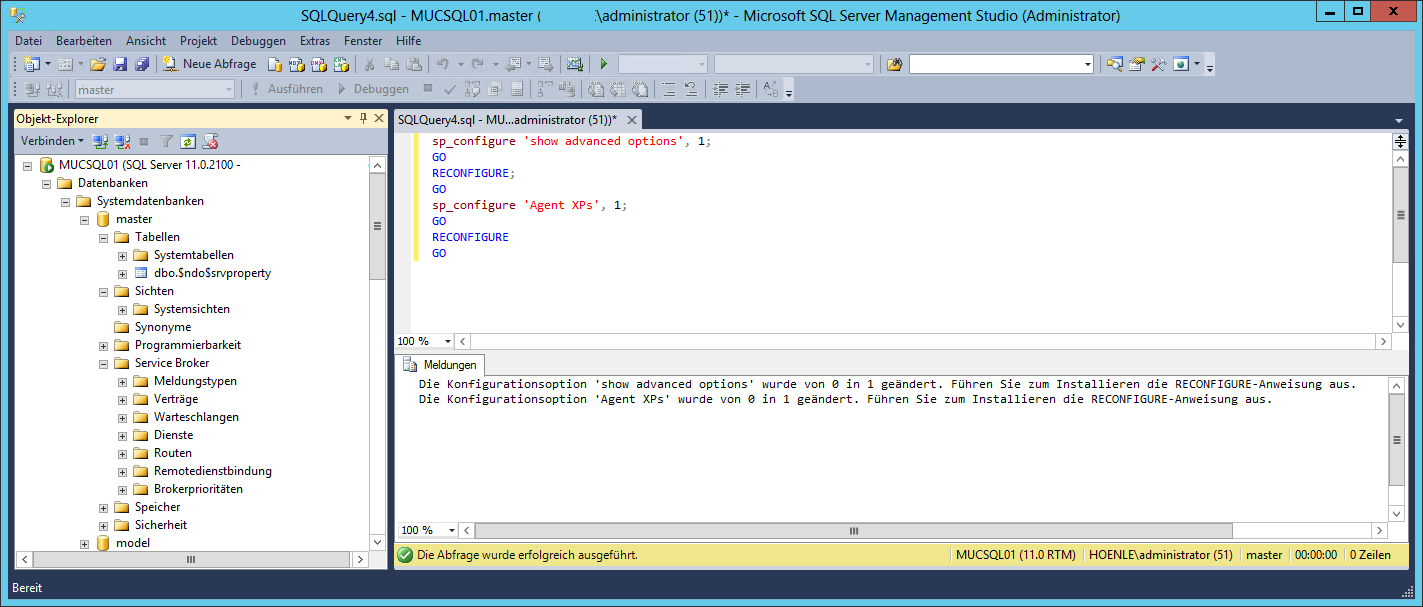1423x607 pixels.
Task: Click the Database Engine Query icon
Action: click(x=275, y=64)
